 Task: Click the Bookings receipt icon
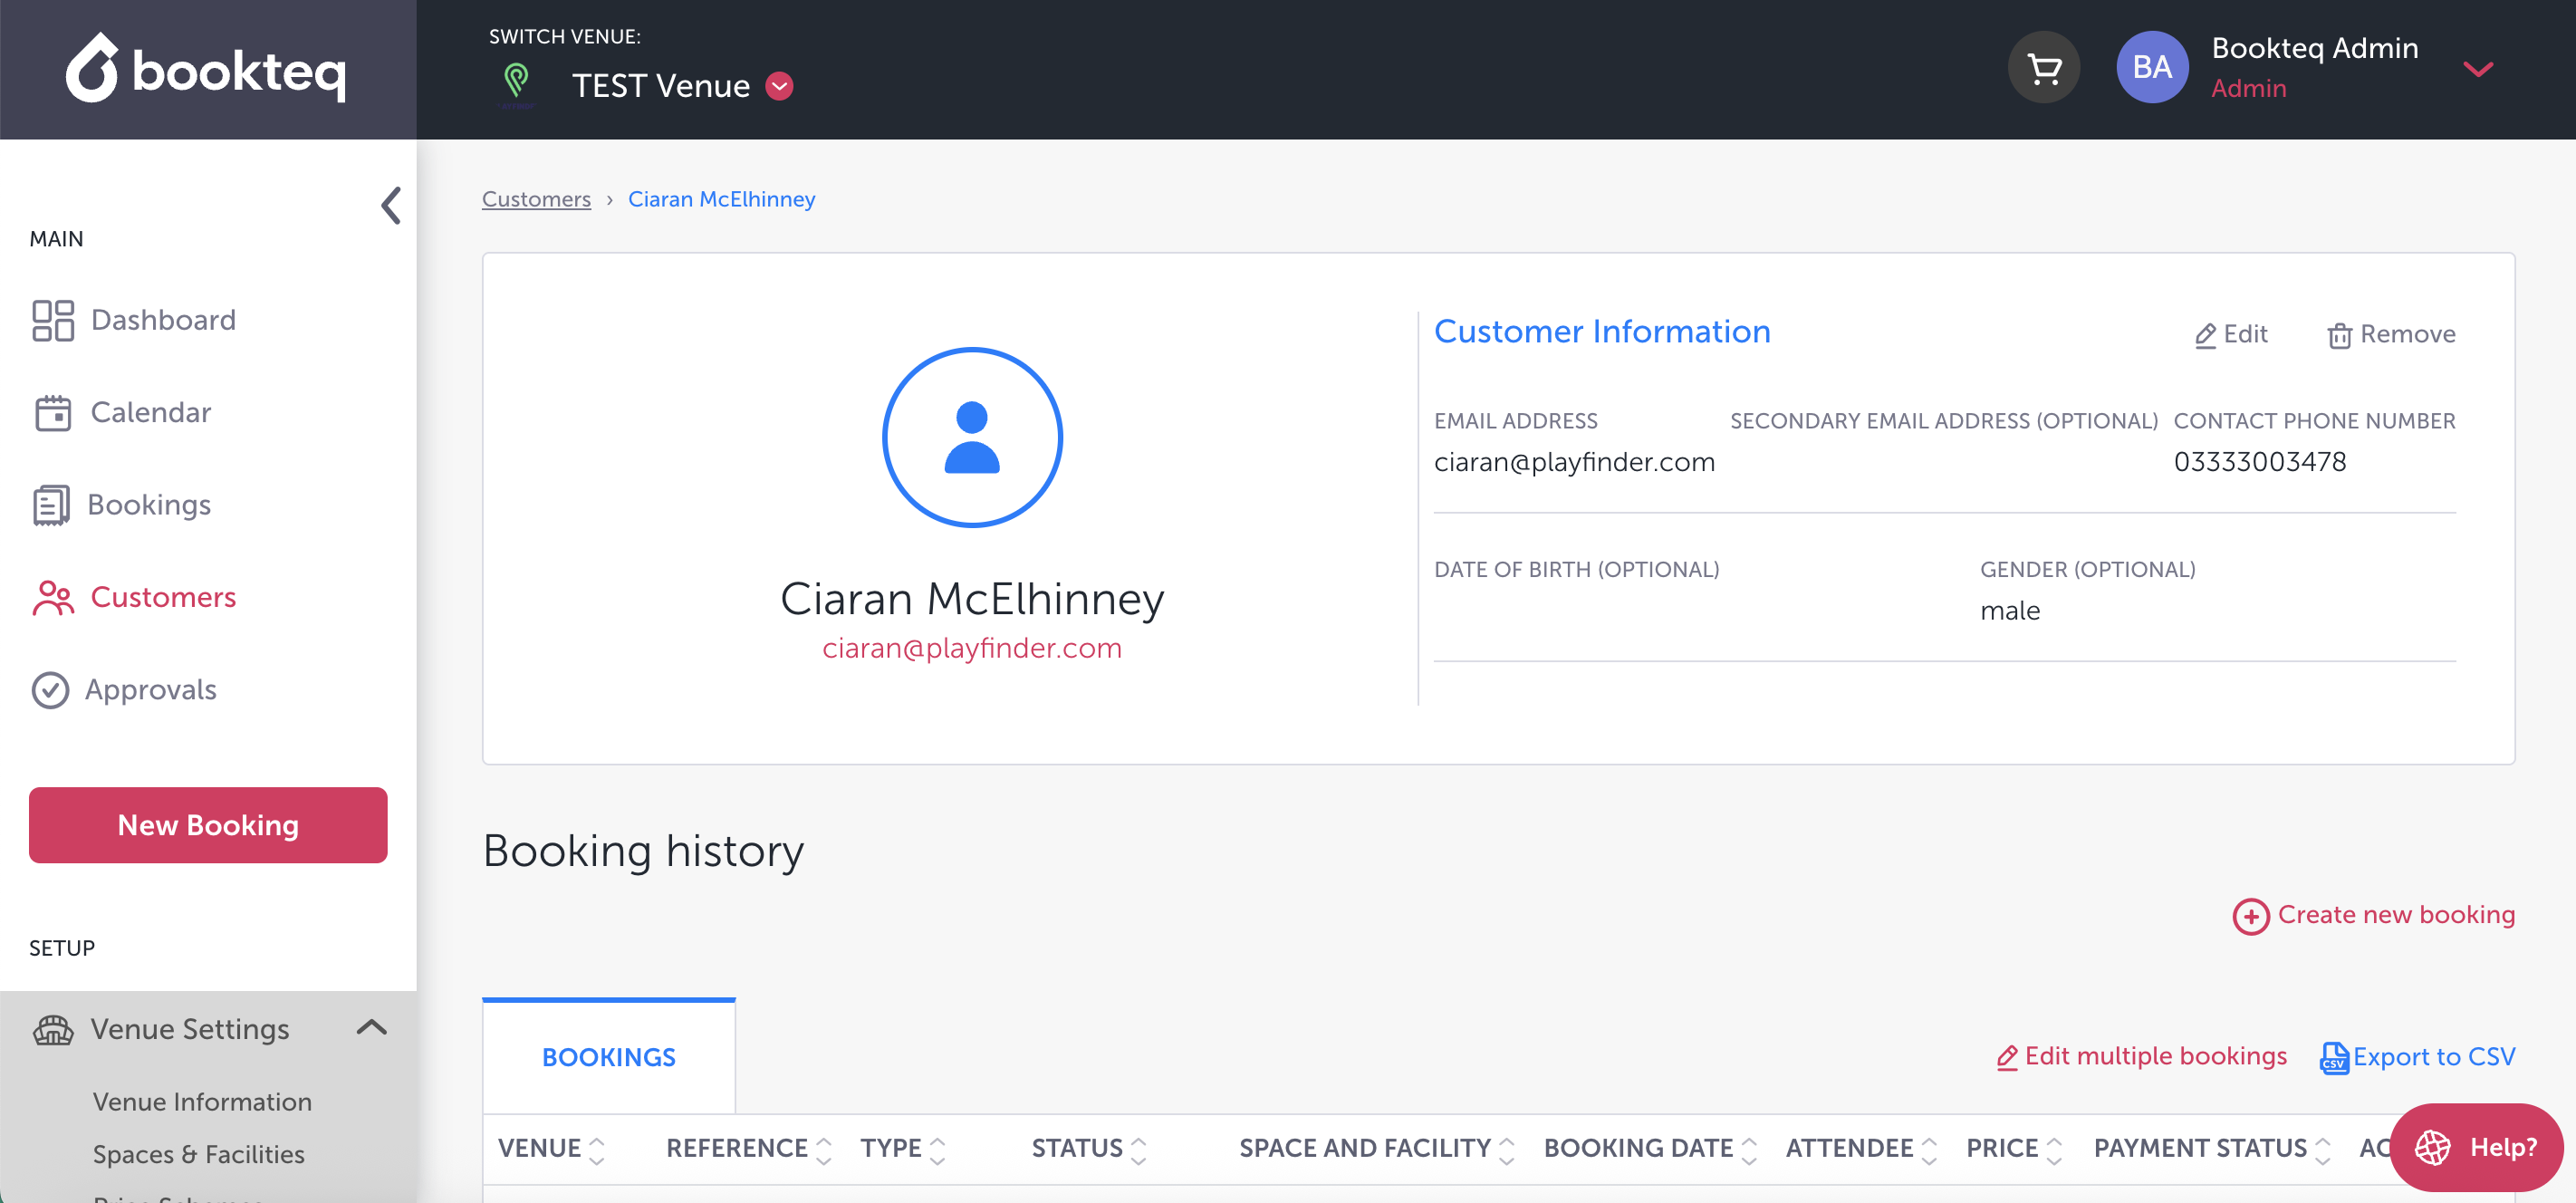point(50,505)
